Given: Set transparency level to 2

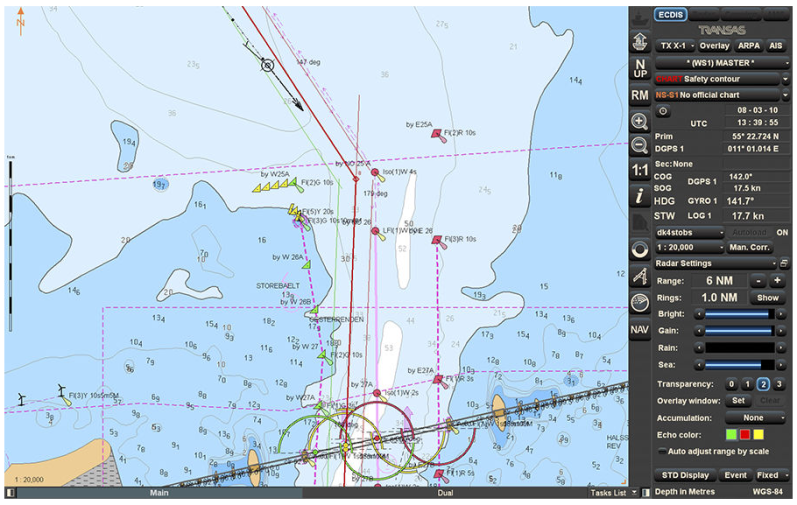Looking at the screenshot, I should (x=763, y=384).
